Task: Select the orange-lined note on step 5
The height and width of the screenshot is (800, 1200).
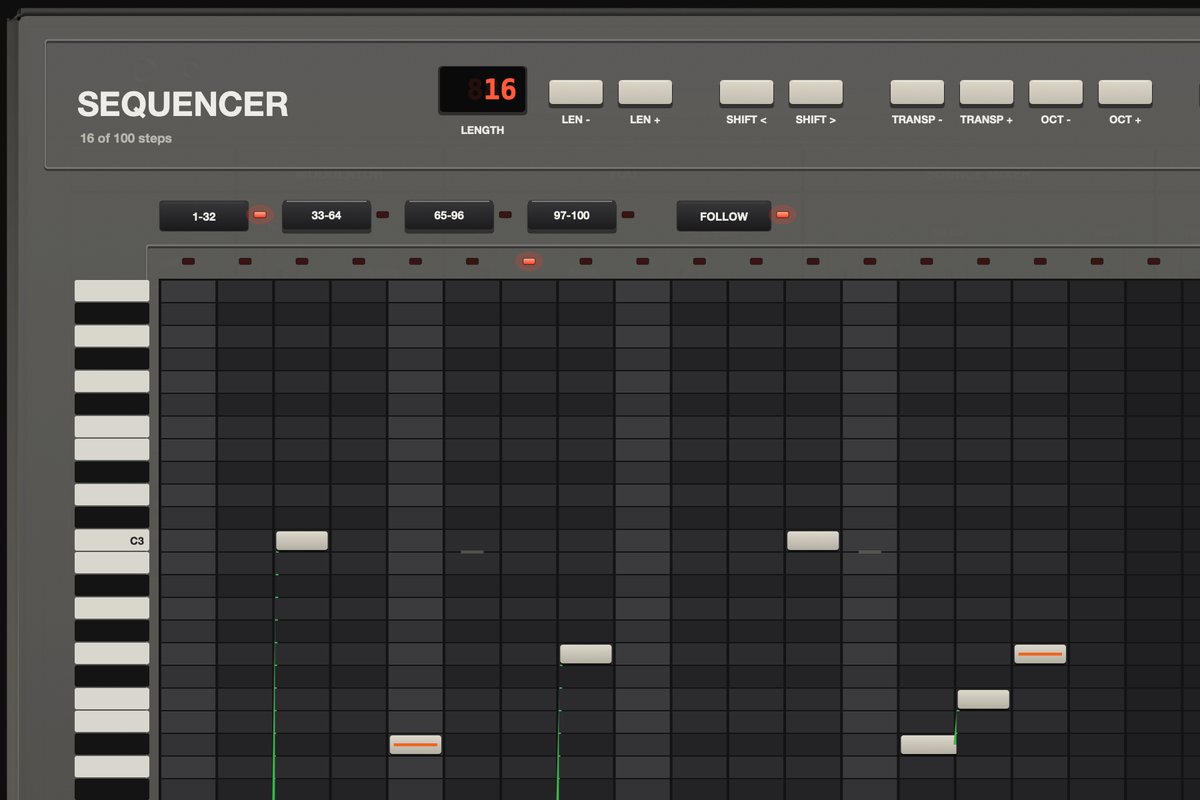Action: point(415,745)
